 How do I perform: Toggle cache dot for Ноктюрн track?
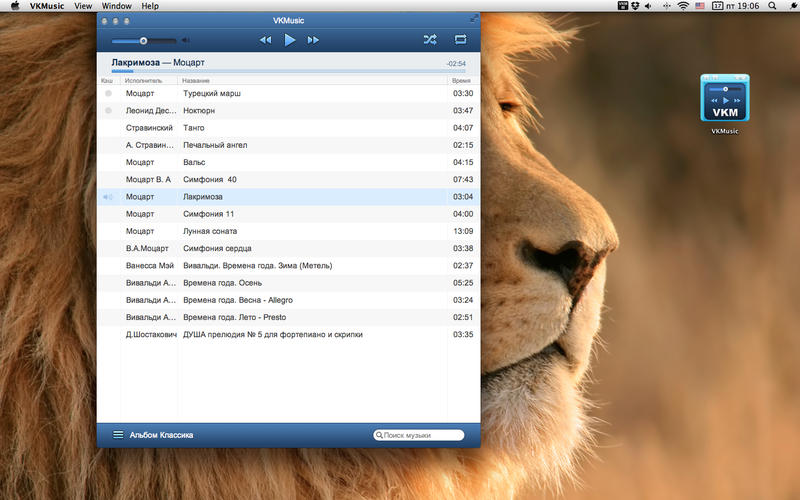(x=108, y=110)
